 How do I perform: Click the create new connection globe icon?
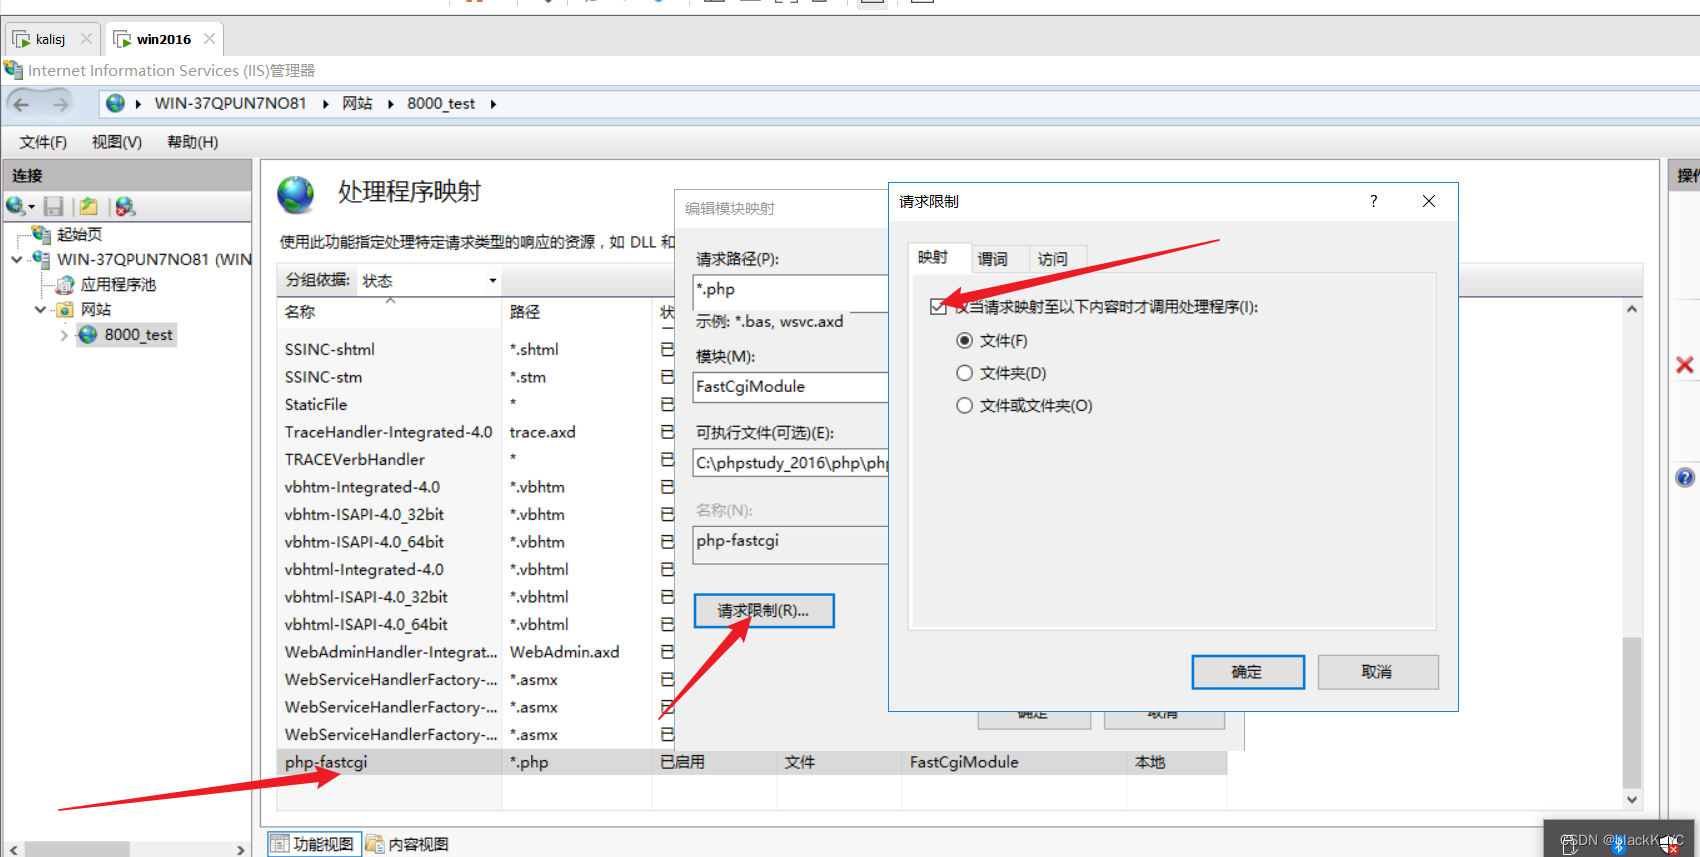15,206
